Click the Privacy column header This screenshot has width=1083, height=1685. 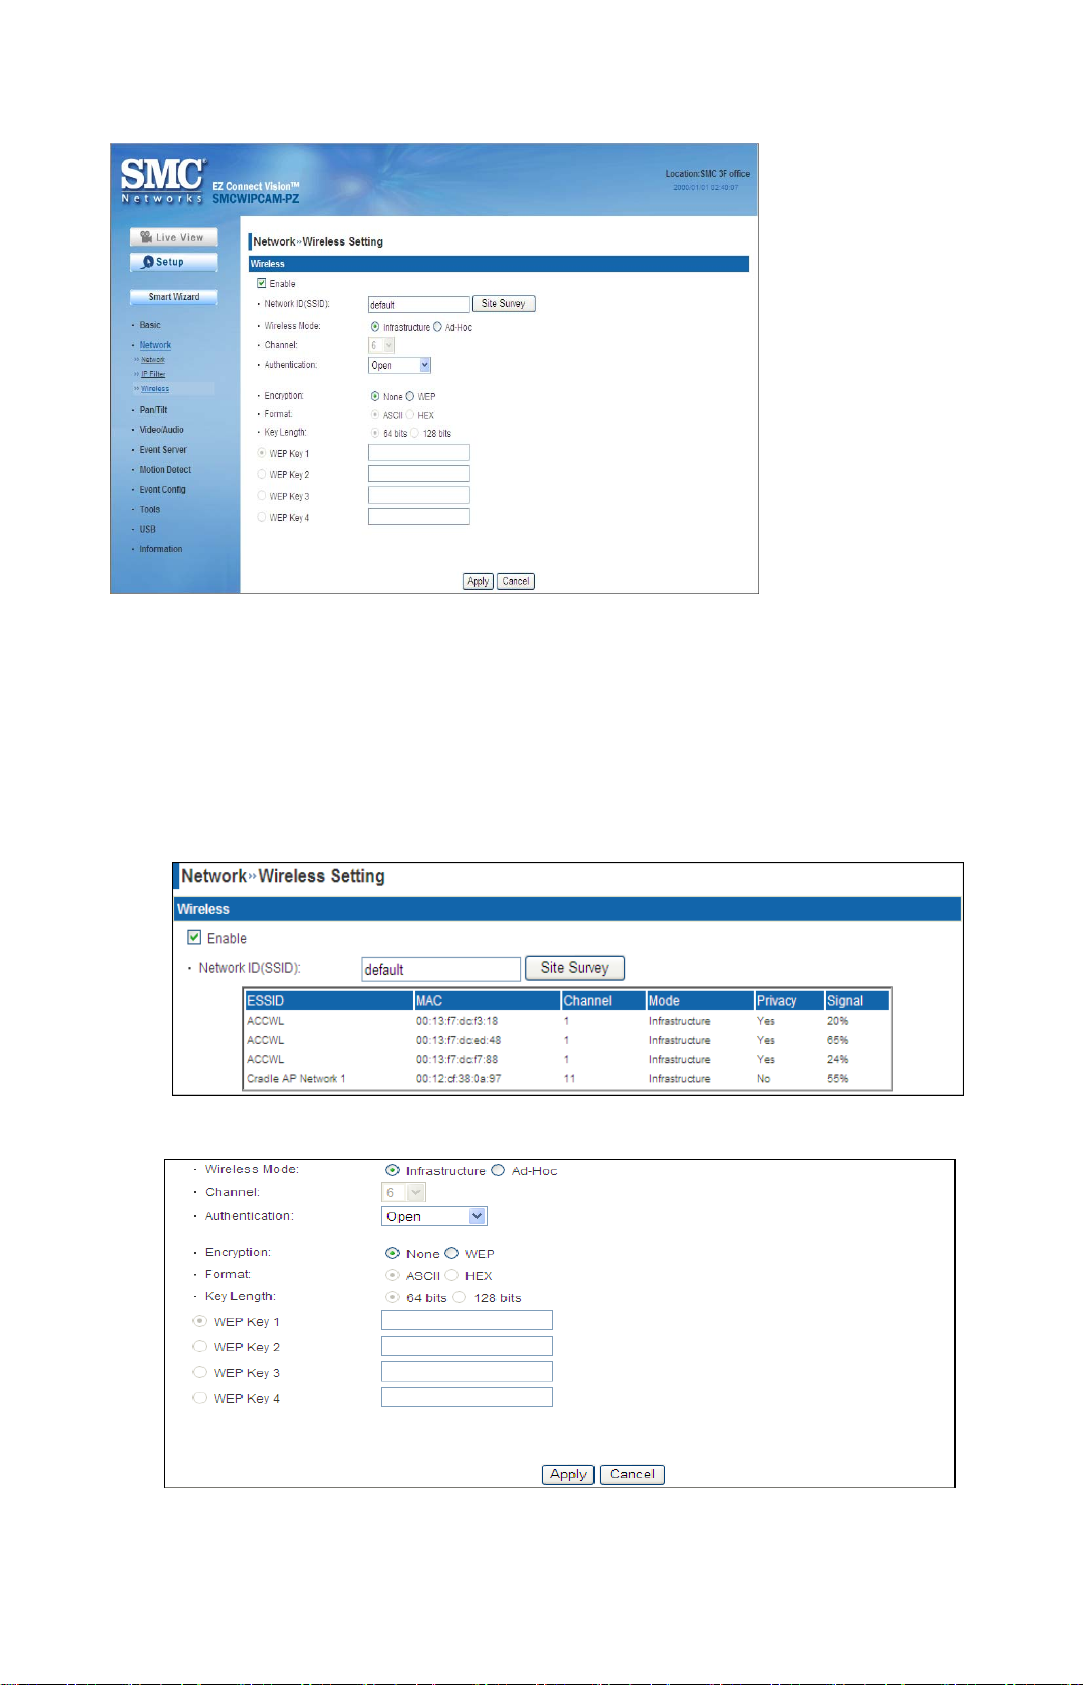[x=789, y=1001]
